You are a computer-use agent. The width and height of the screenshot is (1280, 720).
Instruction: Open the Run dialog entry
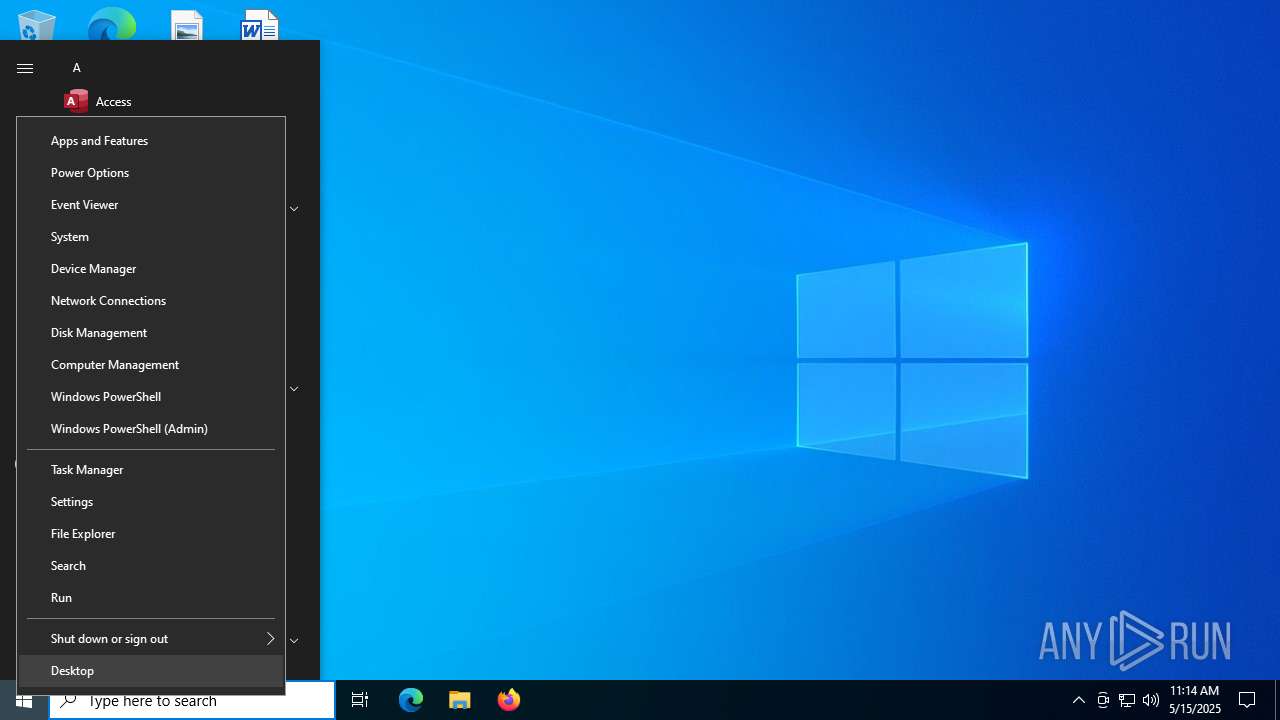(x=151, y=598)
